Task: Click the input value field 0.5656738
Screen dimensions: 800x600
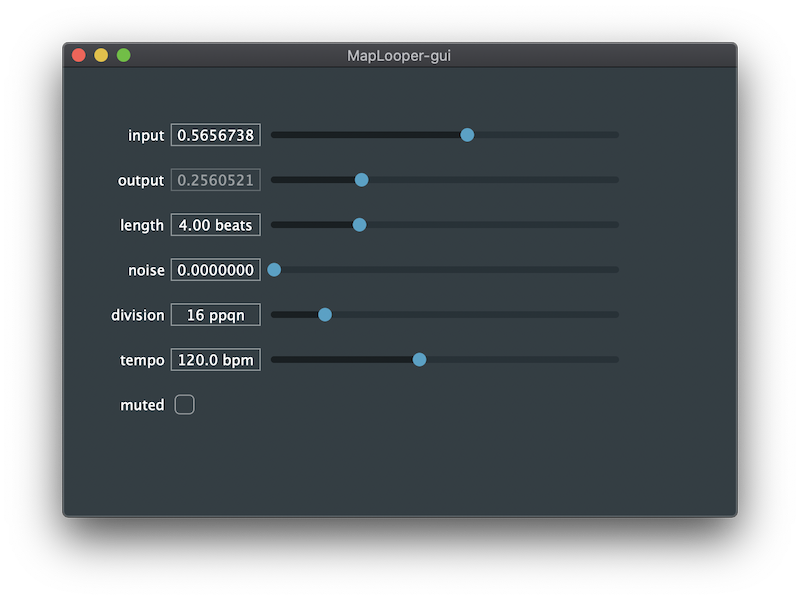Action: pos(215,135)
